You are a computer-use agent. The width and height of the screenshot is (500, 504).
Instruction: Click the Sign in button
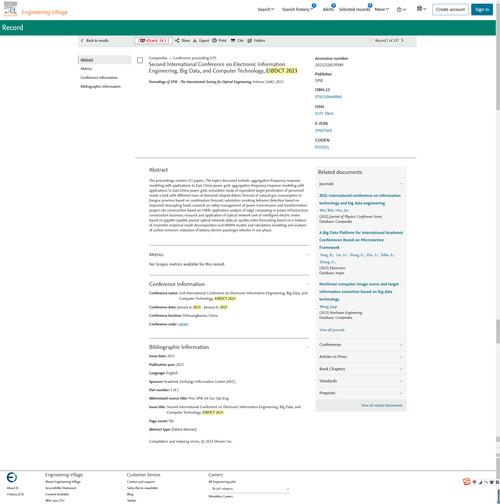pos(482,9)
